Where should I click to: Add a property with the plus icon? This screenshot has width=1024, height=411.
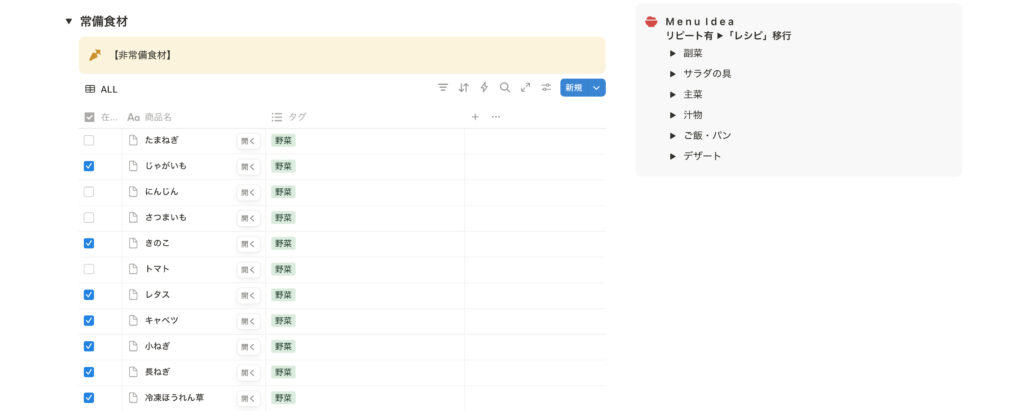point(475,117)
